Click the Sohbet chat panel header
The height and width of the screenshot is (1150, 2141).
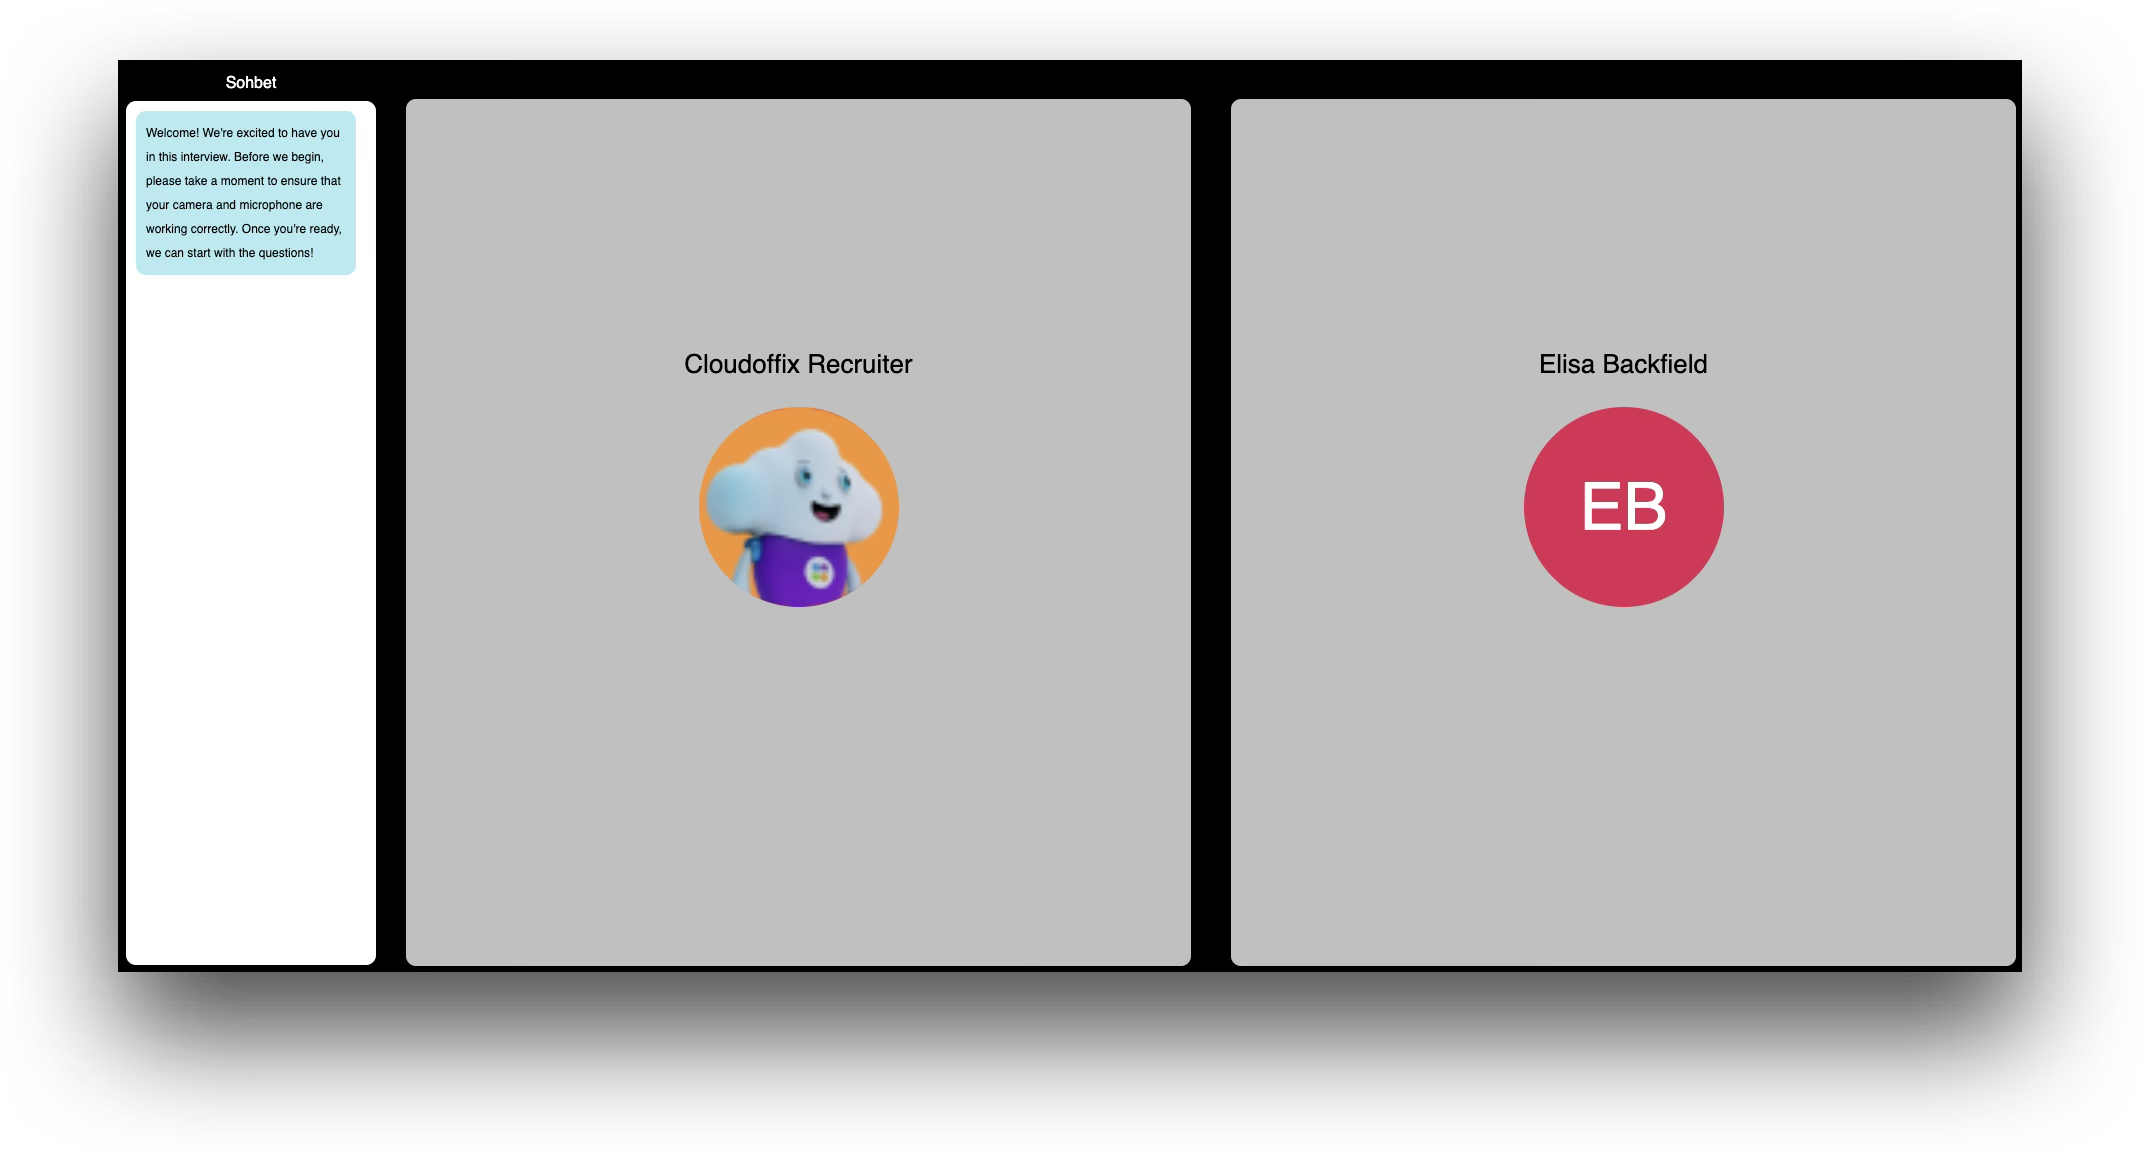251,82
